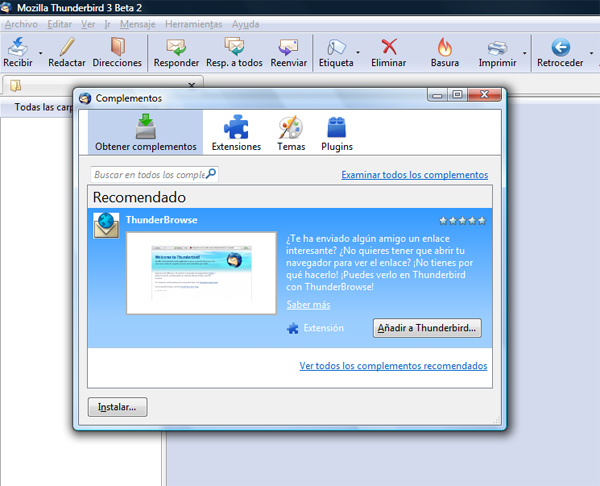Follow the Saber más link
The image size is (600, 486).
point(308,305)
